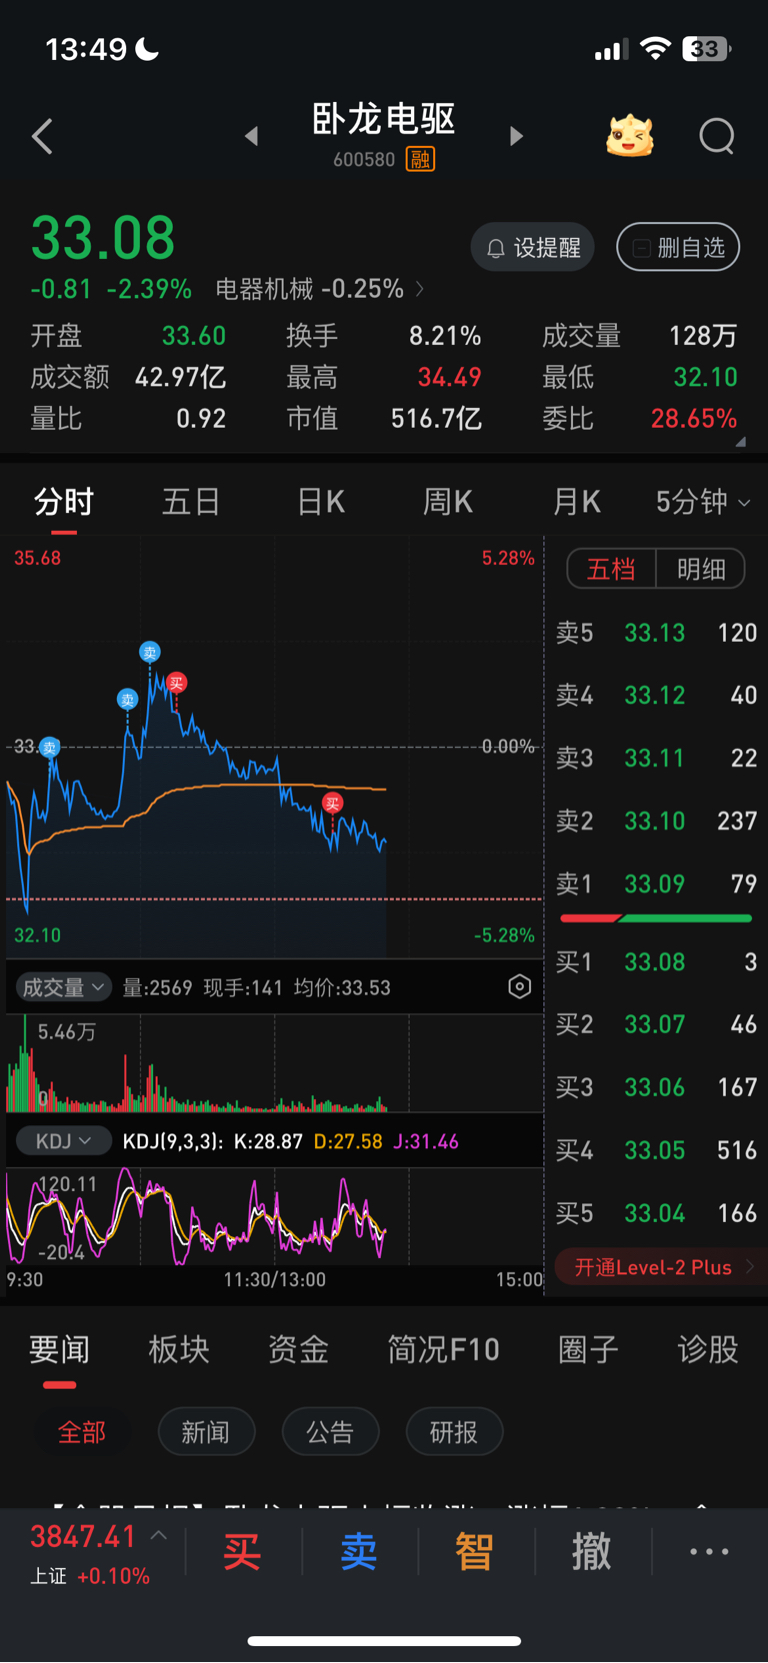Select the 日K chart tab
768x1663 pixels.
321,502
